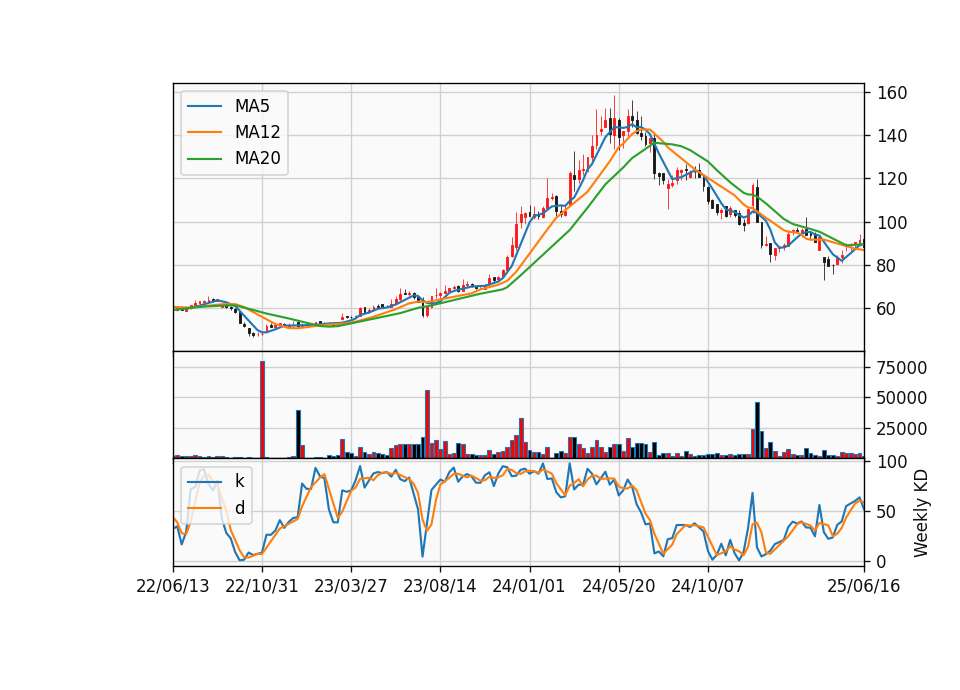Click the 60 price axis label
The width and height of the screenshot is (960, 690).
pos(887,309)
